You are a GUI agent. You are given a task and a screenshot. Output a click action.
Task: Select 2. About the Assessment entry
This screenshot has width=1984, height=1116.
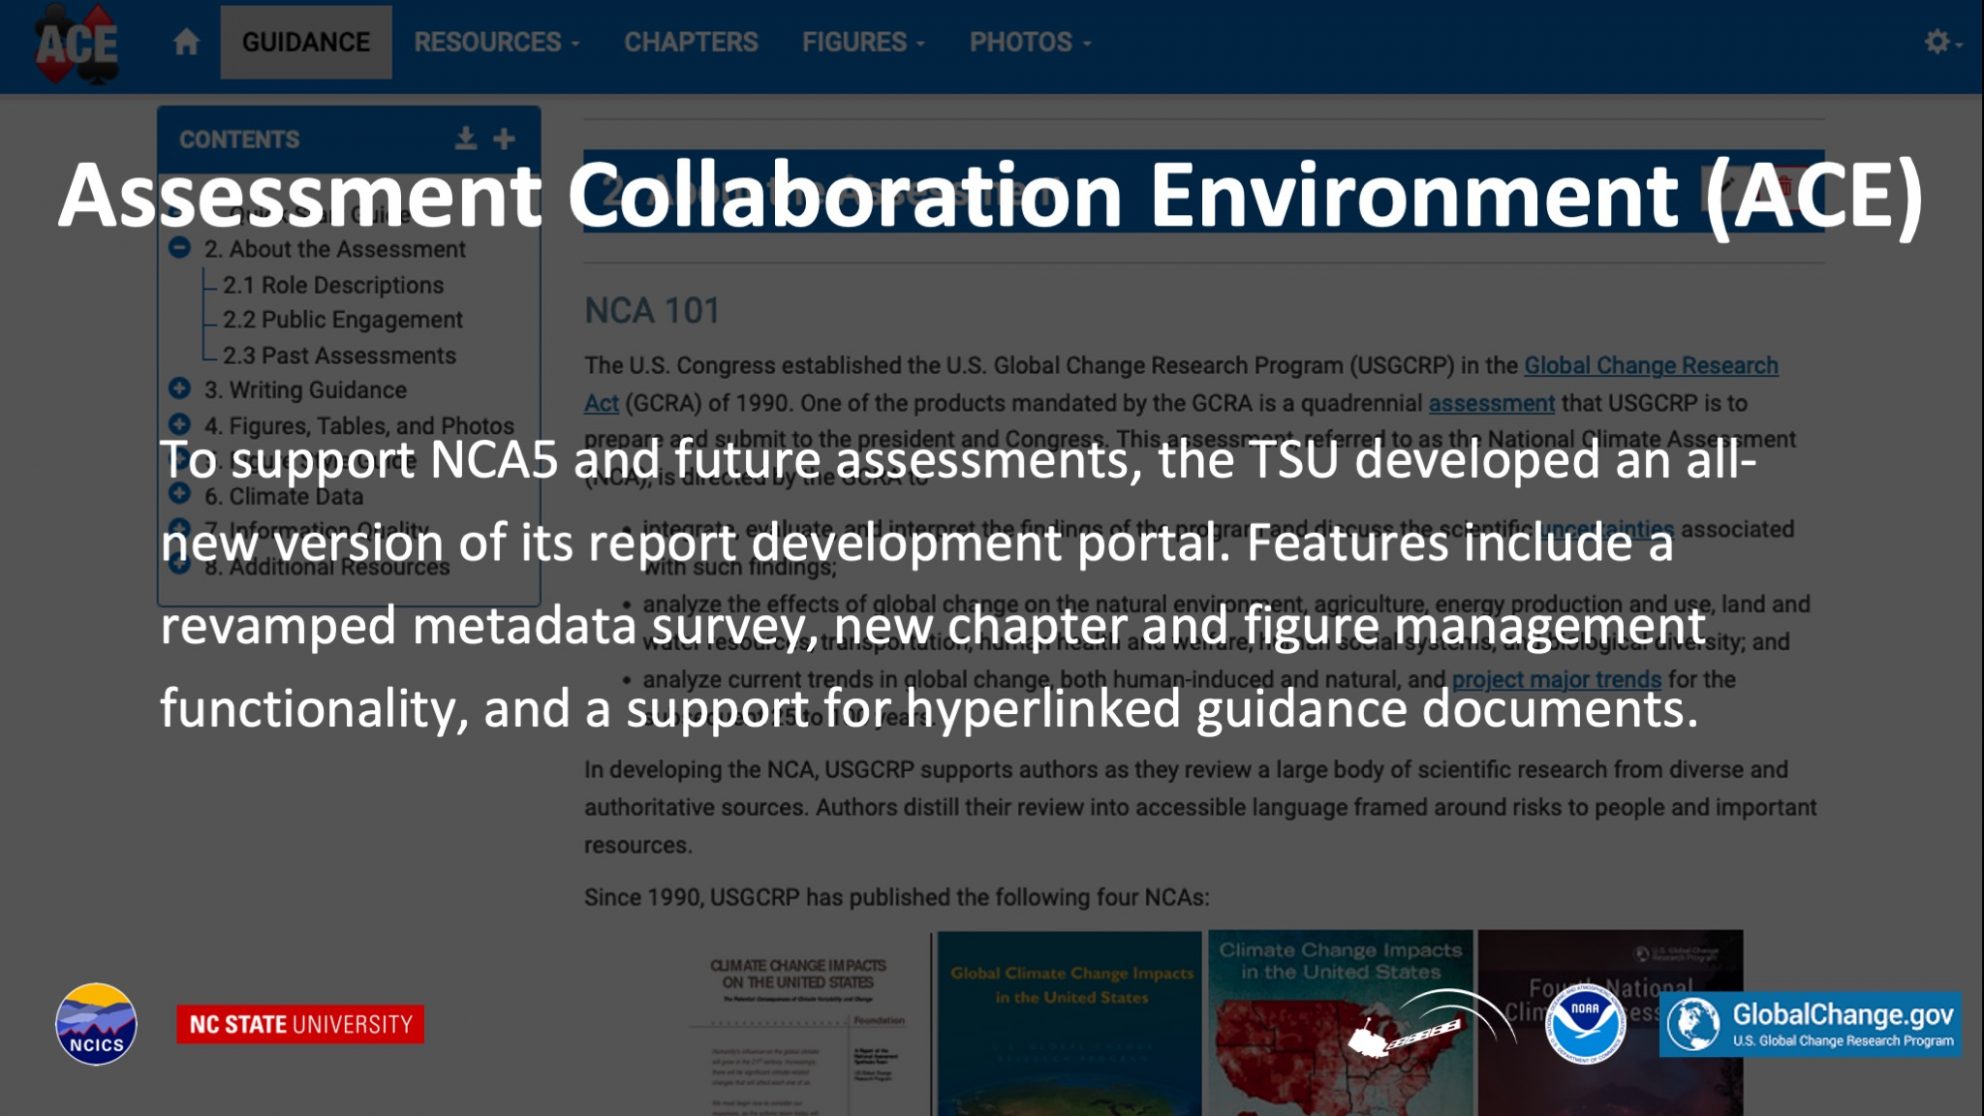[335, 249]
